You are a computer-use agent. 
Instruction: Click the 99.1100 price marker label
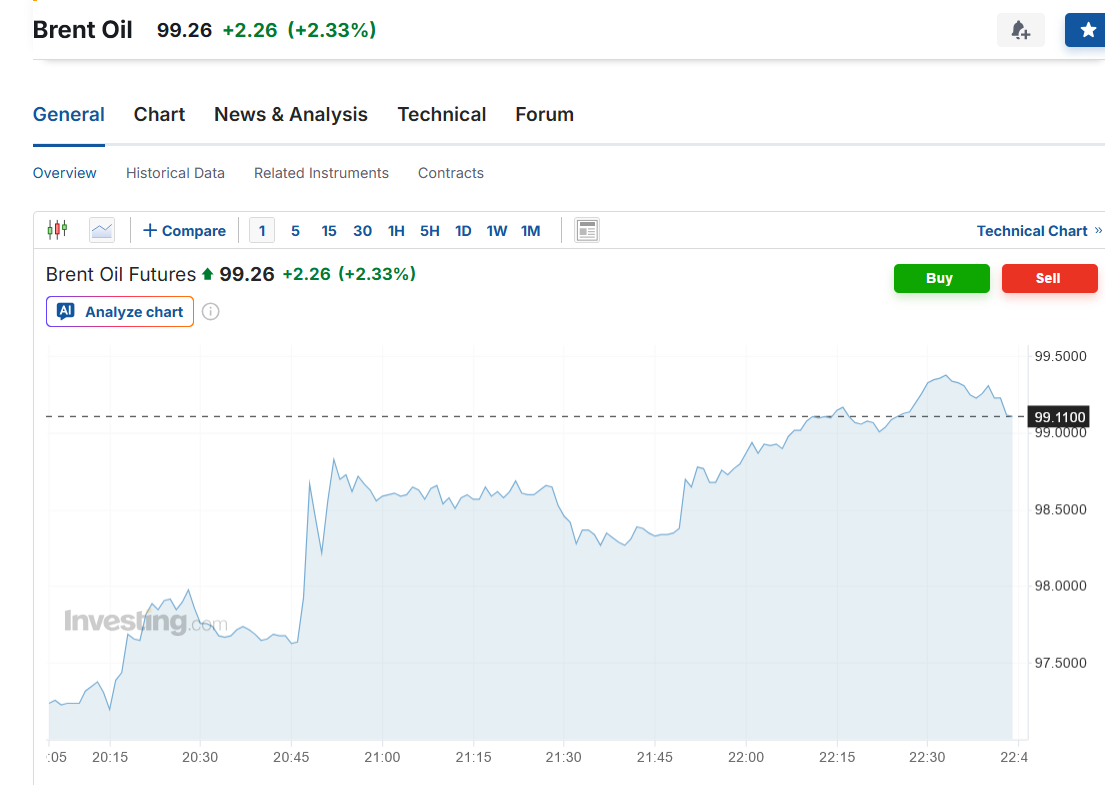click(1058, 416)
